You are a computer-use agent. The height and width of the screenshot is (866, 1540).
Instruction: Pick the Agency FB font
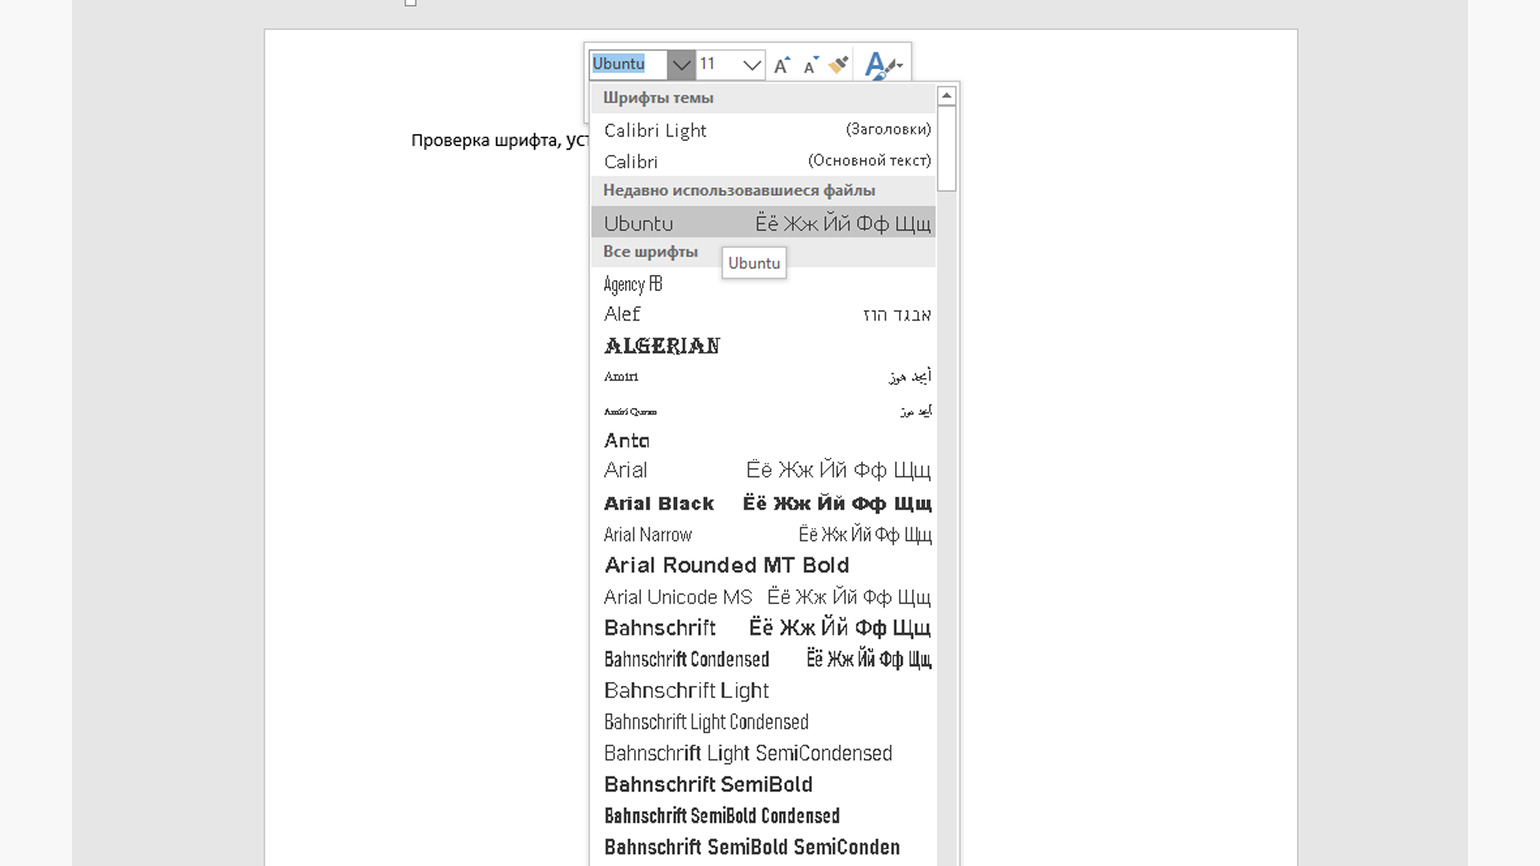(x=632, y=284)
